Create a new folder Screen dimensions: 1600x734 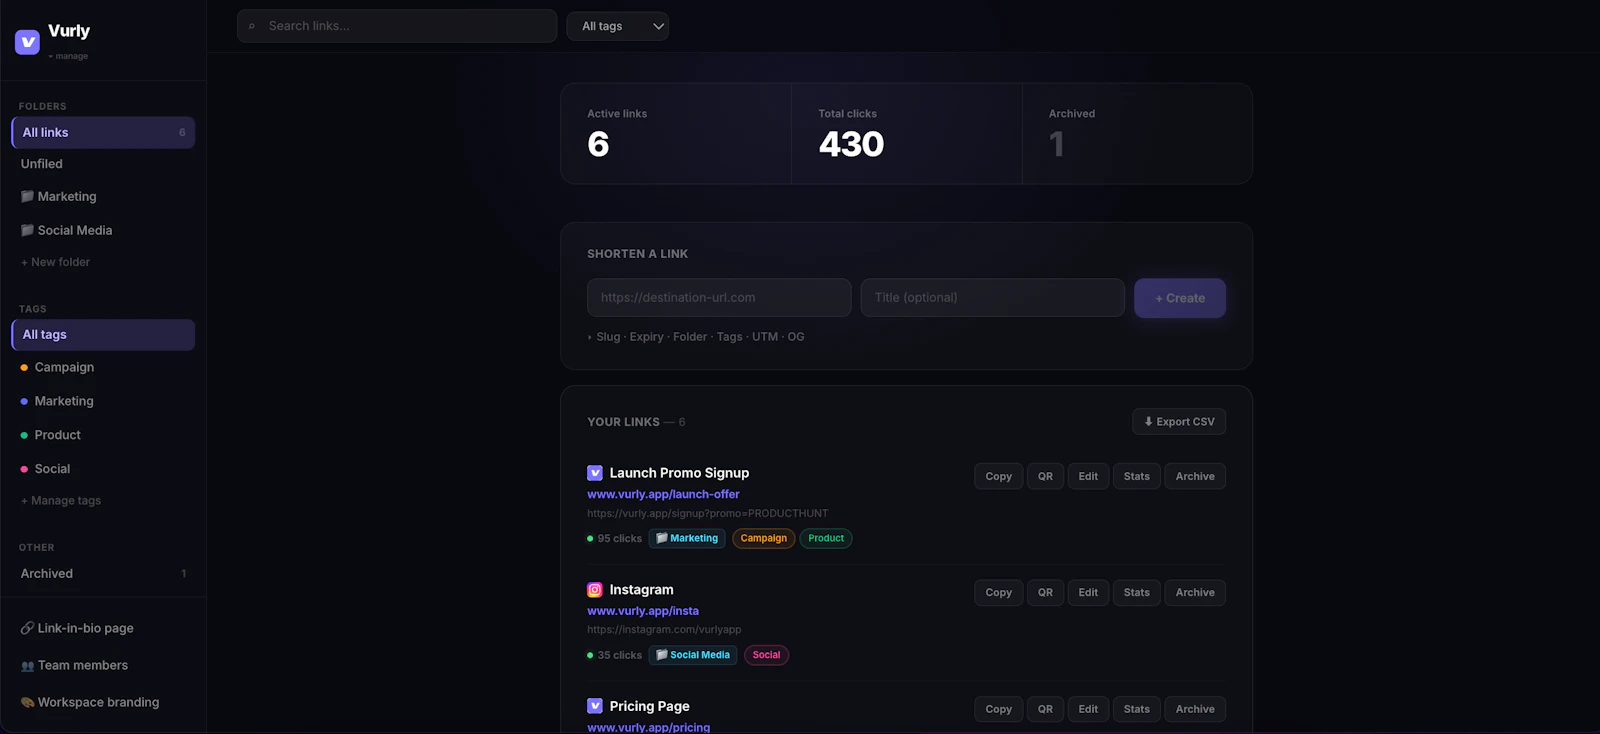(x=56, y=262)
